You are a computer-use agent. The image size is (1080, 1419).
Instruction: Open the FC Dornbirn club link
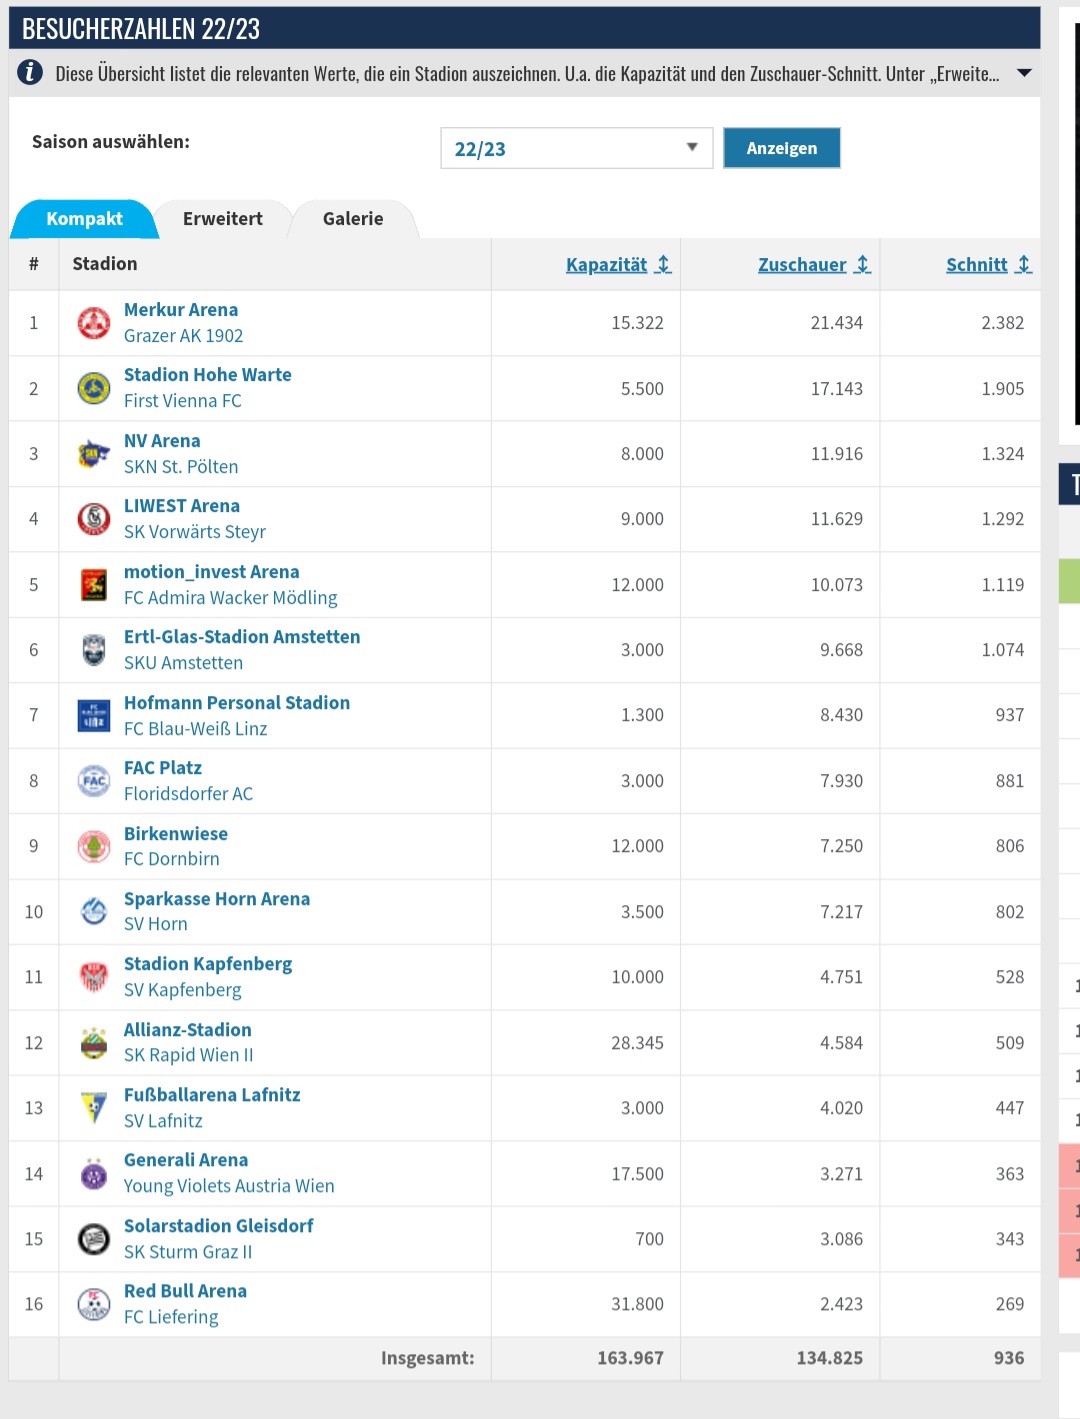coord(172,859)
